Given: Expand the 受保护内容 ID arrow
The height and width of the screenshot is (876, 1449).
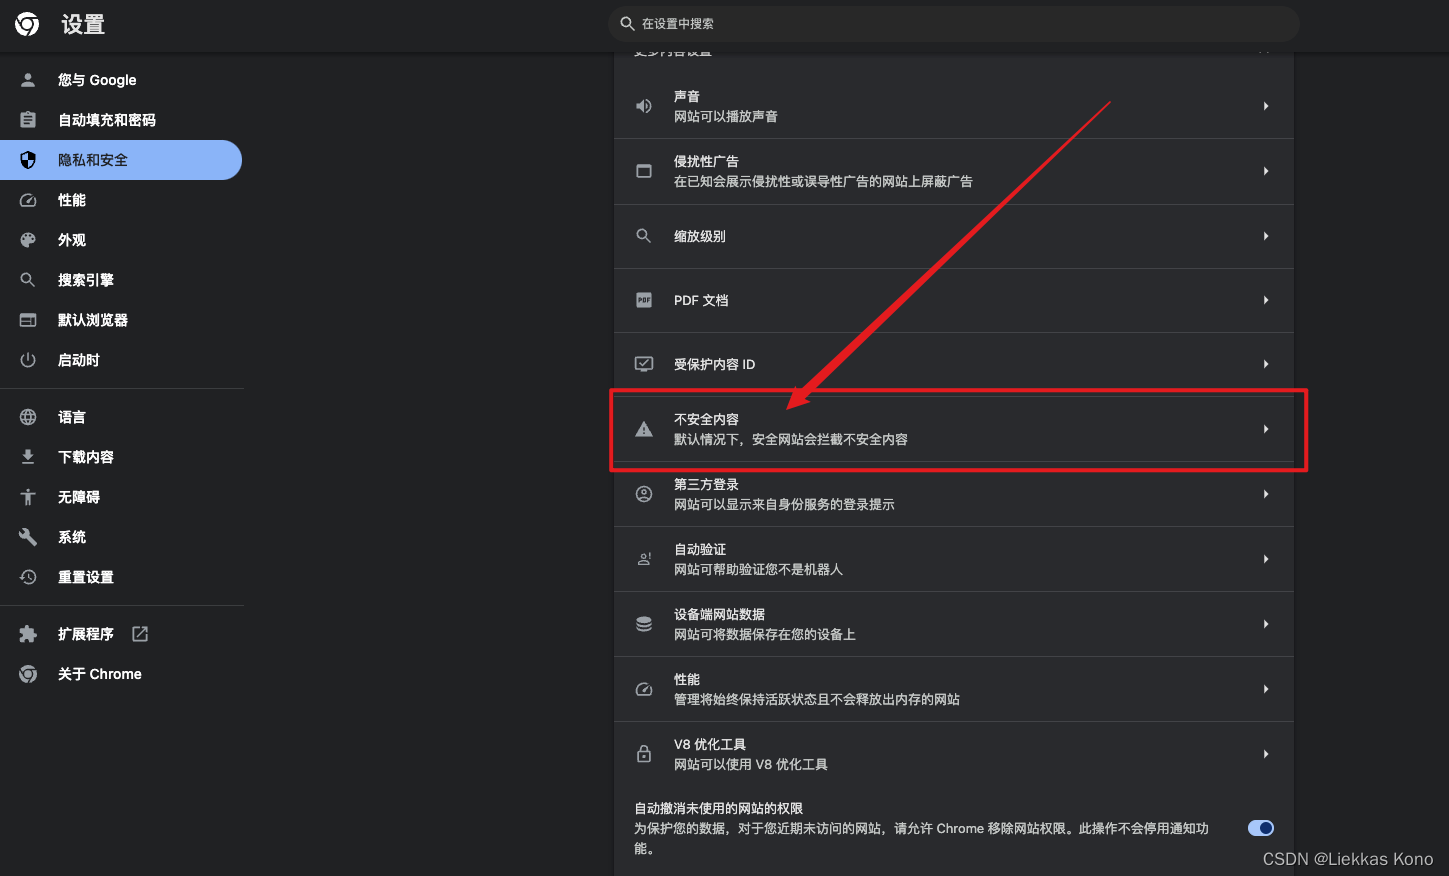Looking at the screenshot, I should [1266, 364].
